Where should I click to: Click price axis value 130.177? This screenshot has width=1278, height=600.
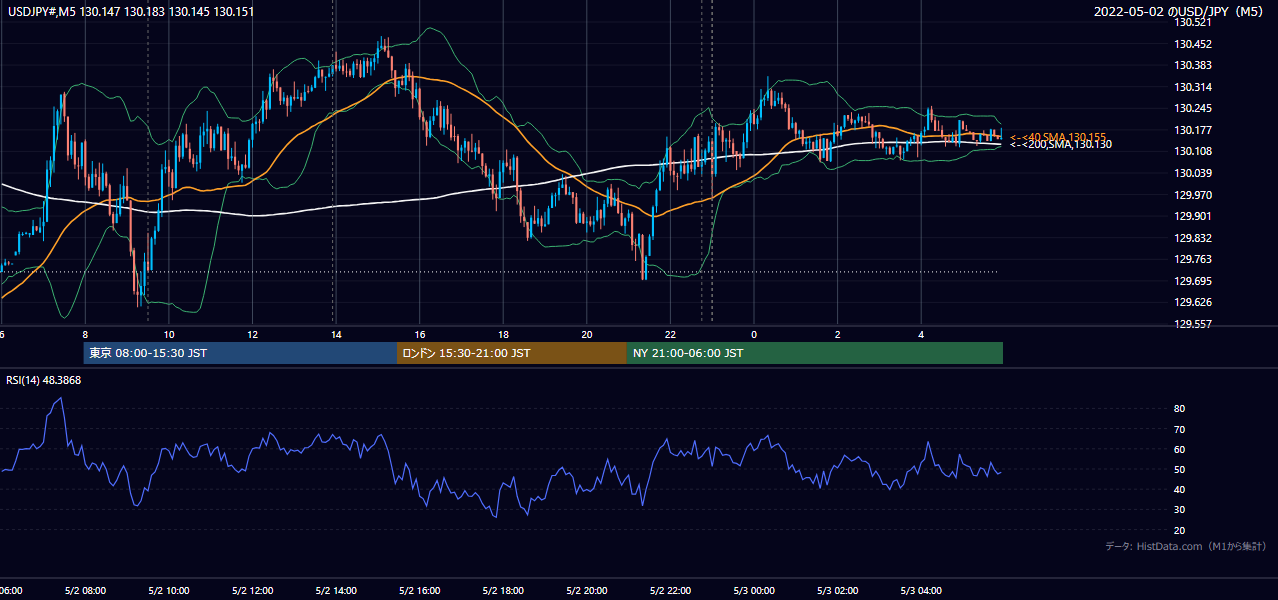[x=1195, y=130]
